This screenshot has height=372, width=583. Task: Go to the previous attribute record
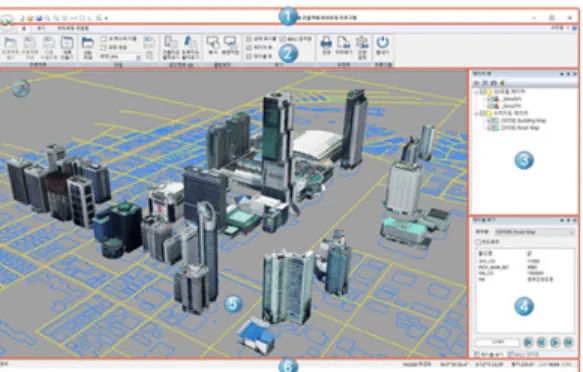[541, 342]
